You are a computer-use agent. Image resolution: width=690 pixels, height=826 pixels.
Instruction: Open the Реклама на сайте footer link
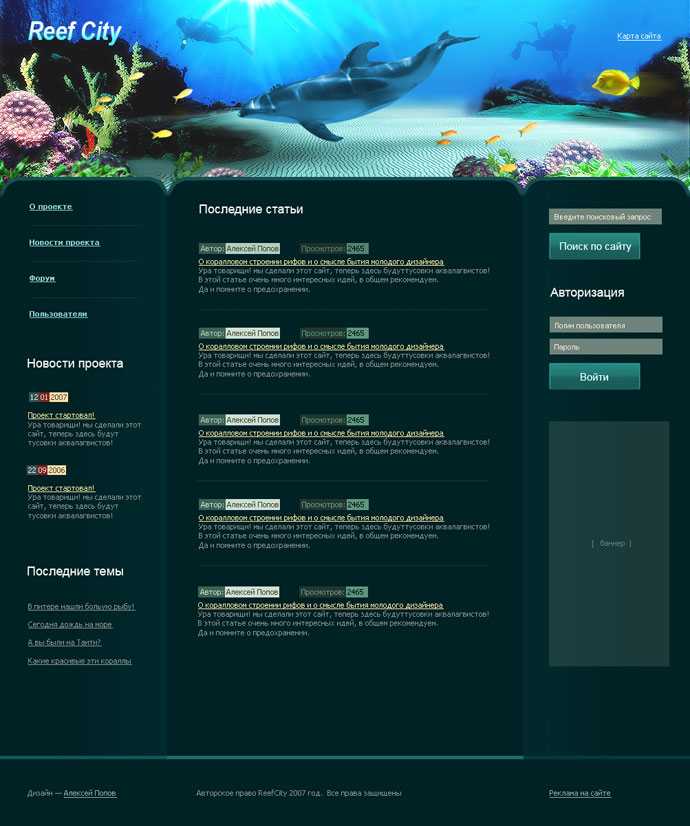(580, 793)
